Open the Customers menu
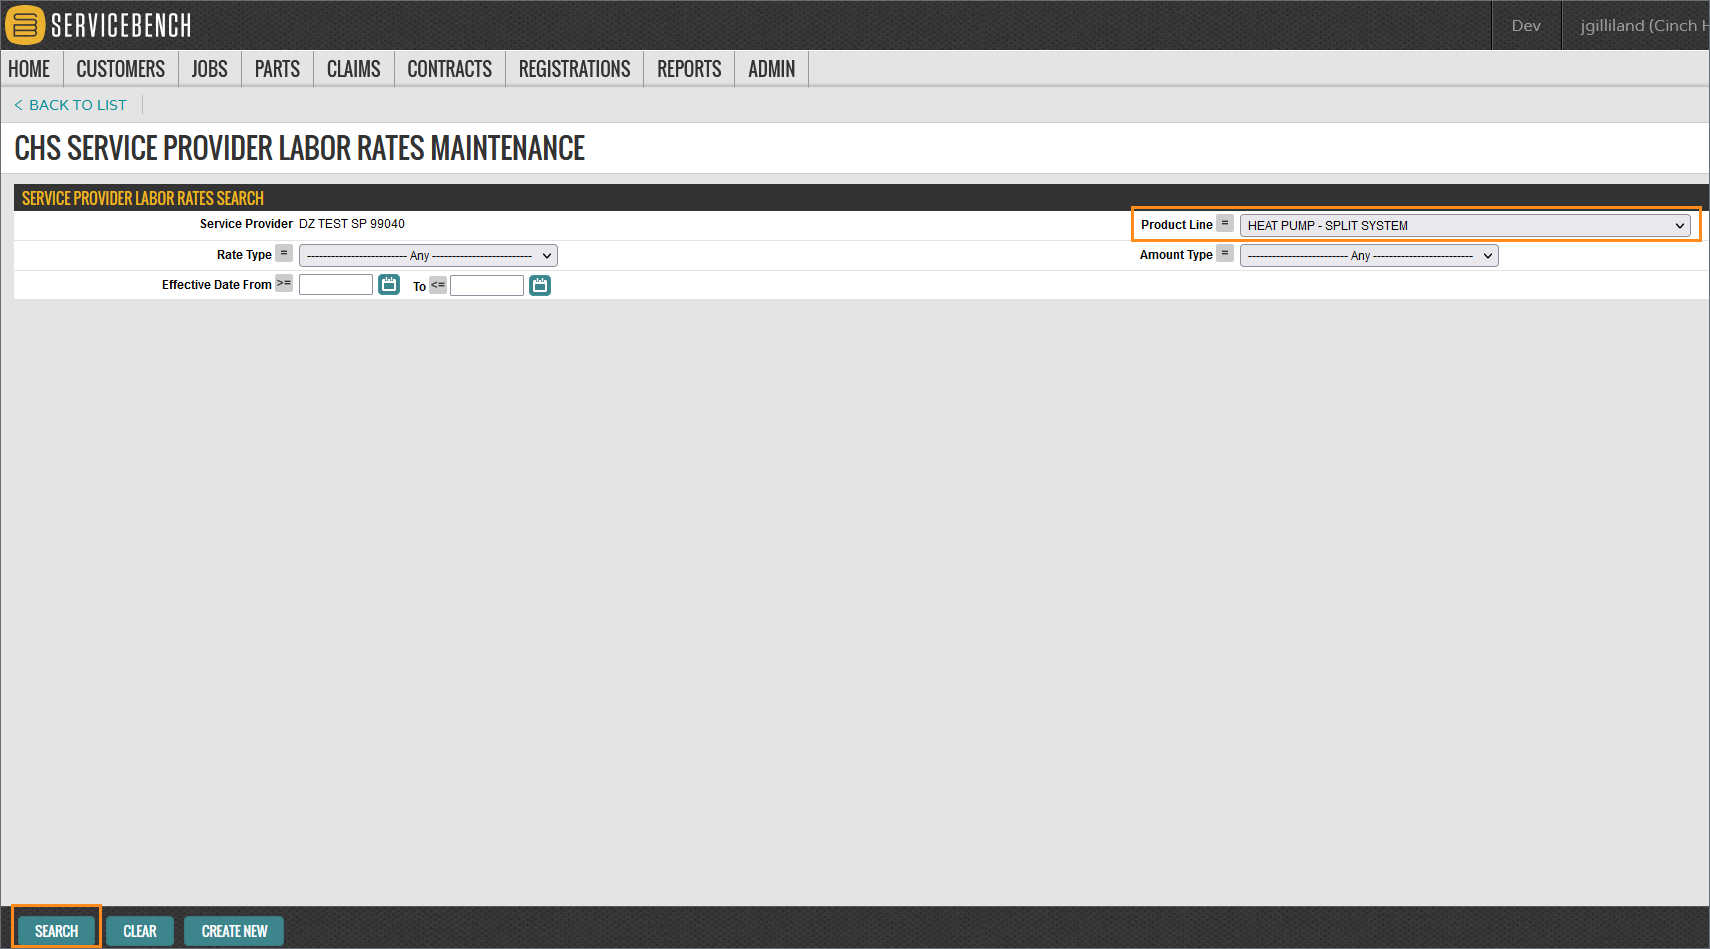Image resolution: width=1710 pixels, height=949 pixels. tap(121, 69)
